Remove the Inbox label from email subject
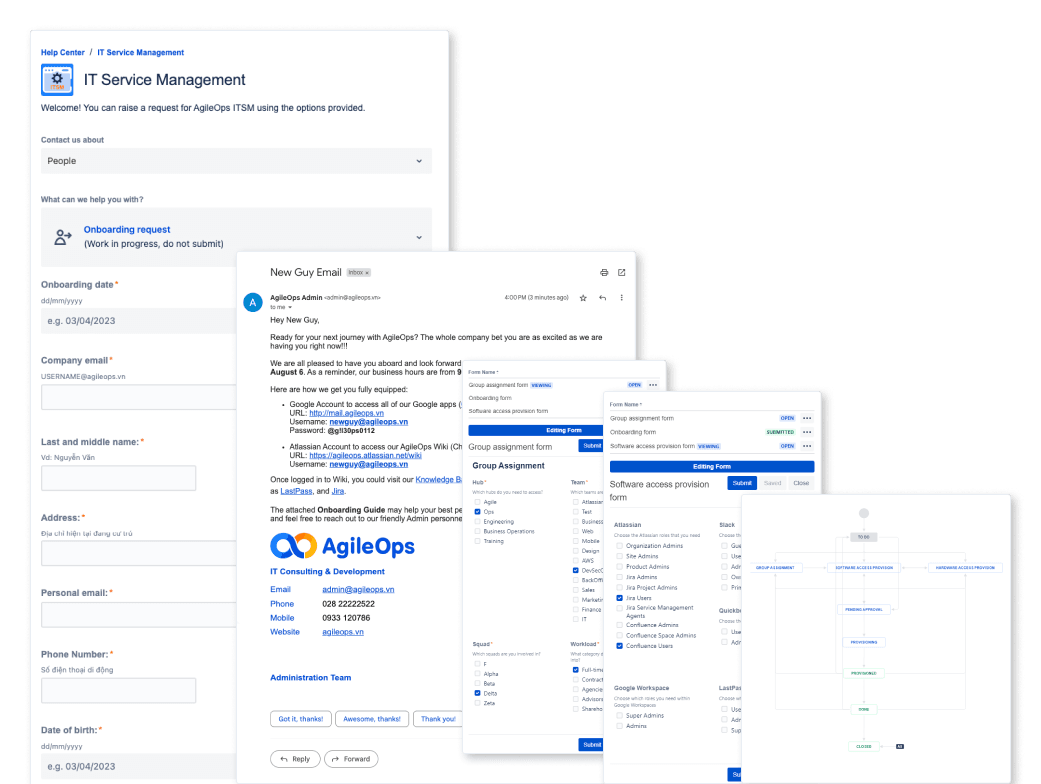 367,273
